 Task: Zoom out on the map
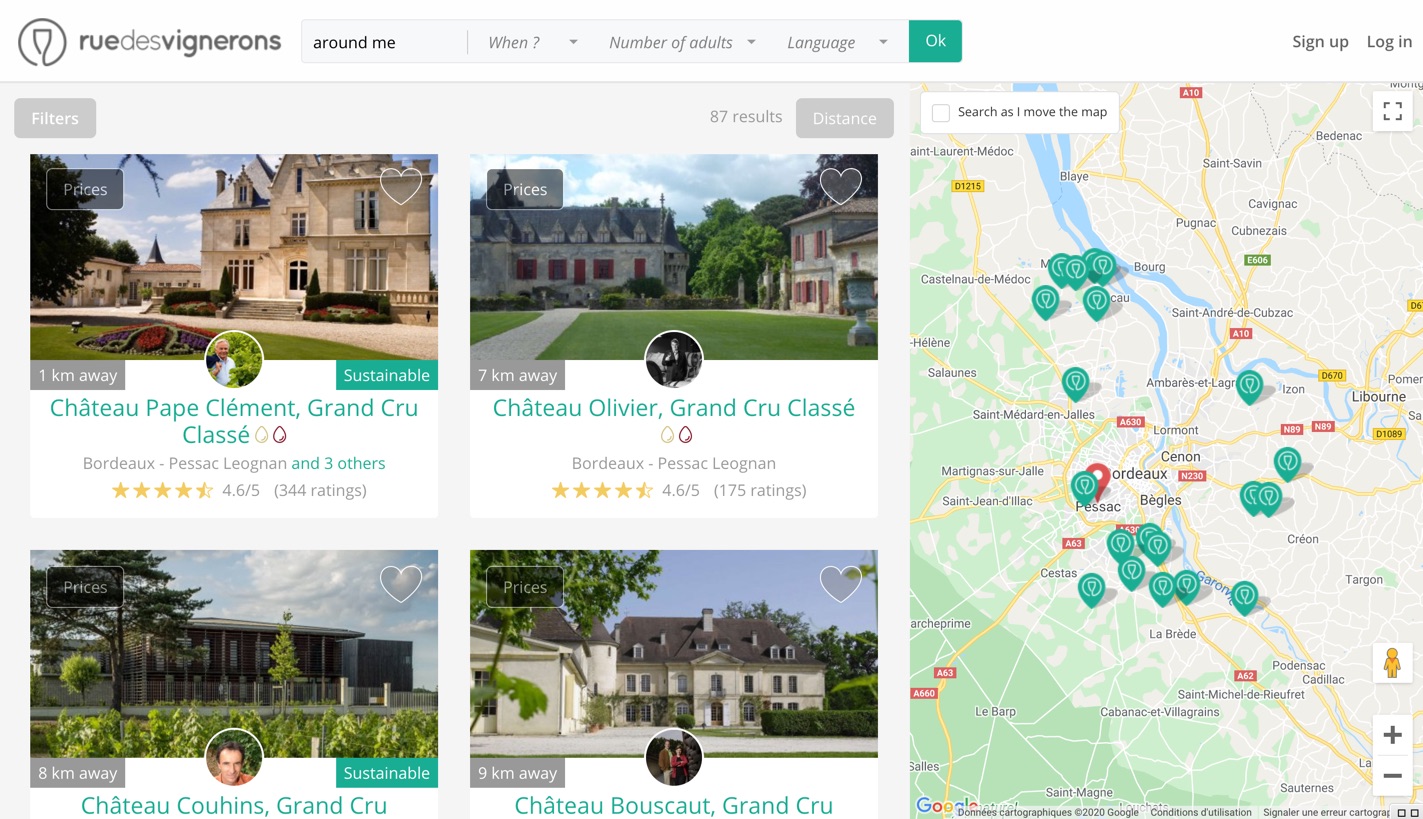coord(1392,775)
